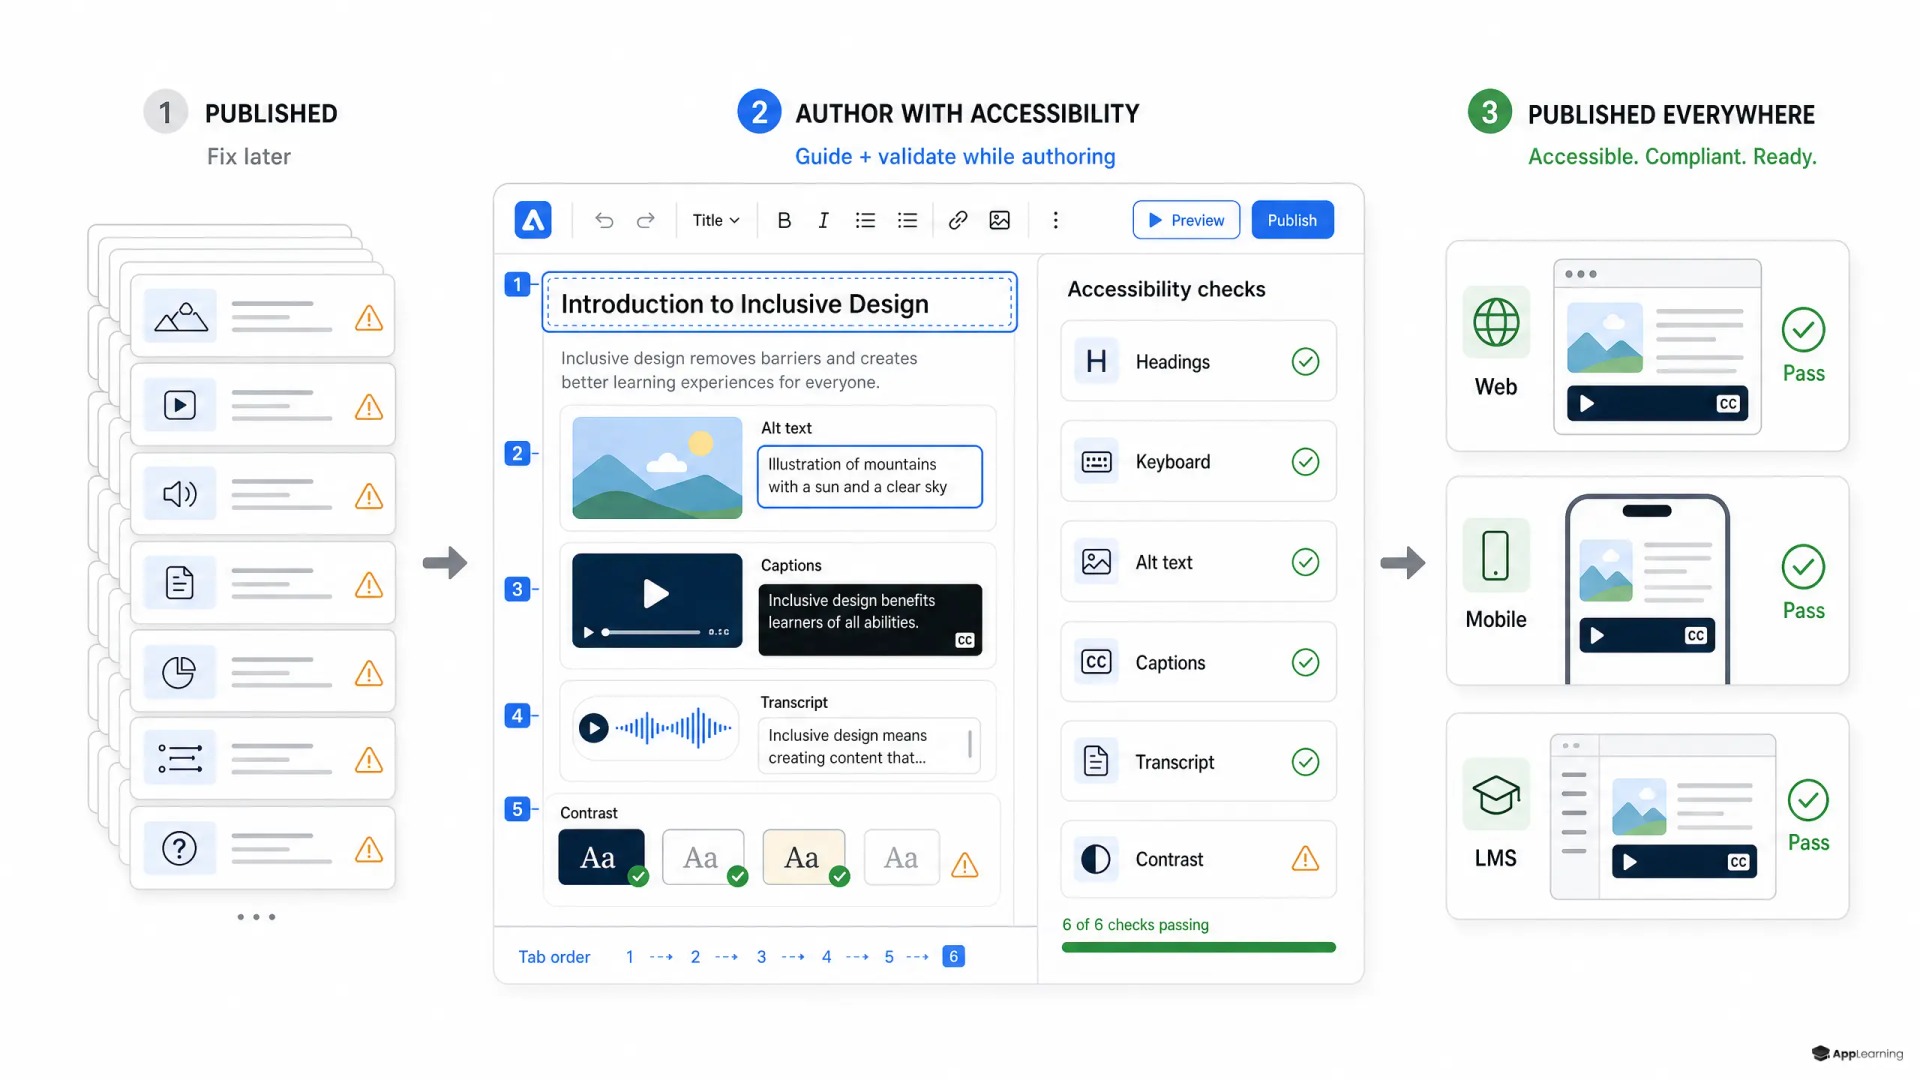Click the Captions CC icon in checks

click(x=1096, y=662)
